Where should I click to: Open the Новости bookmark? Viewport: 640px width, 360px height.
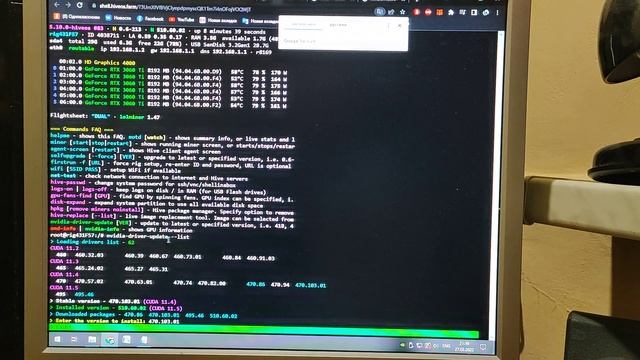(x=118, y=18)
